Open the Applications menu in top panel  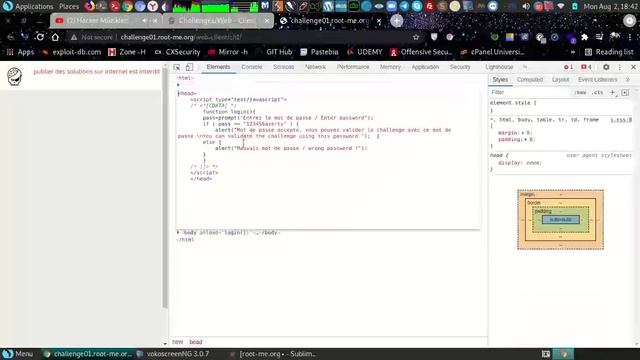(x=29, y=6)
